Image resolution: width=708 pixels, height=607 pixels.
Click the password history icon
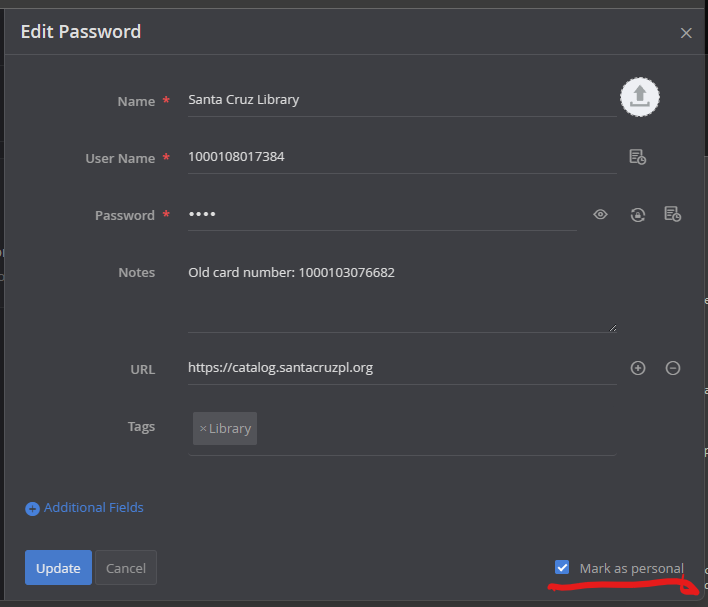tap(673, 214)
